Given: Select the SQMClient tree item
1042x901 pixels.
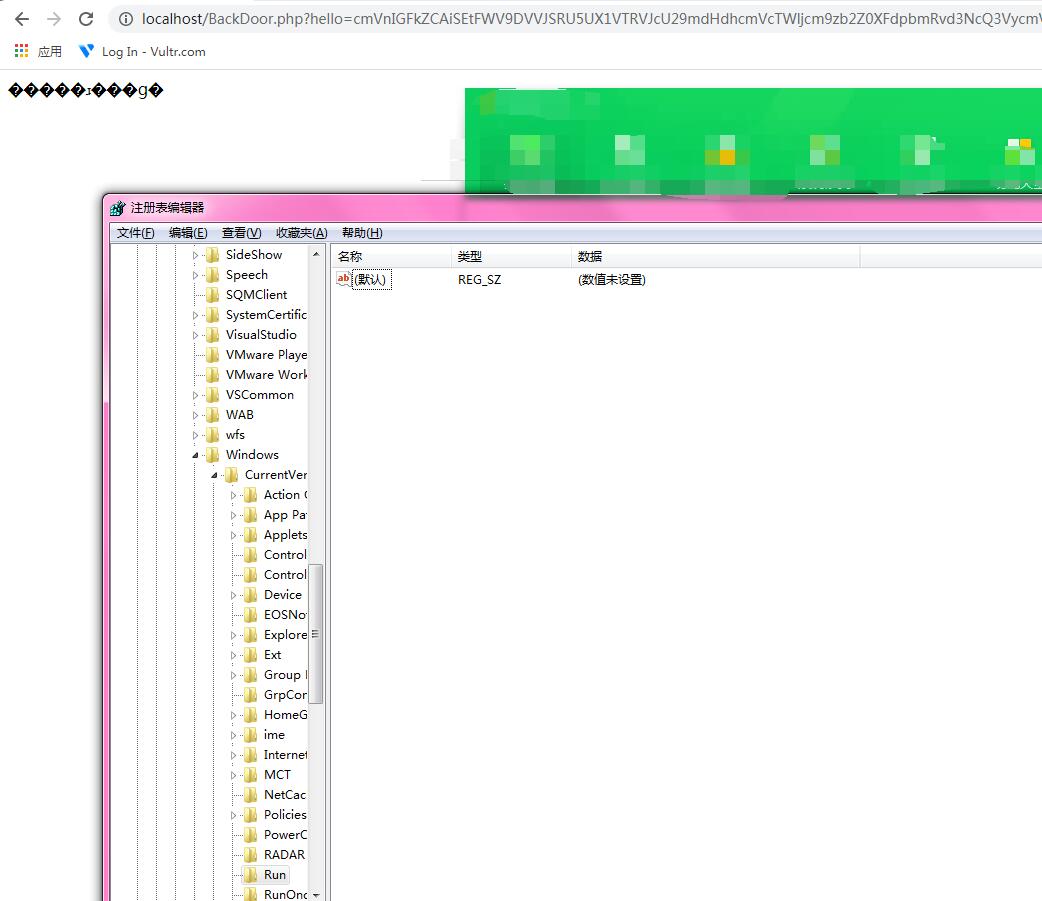Looking at the screenshot, I should click(256, 294).
